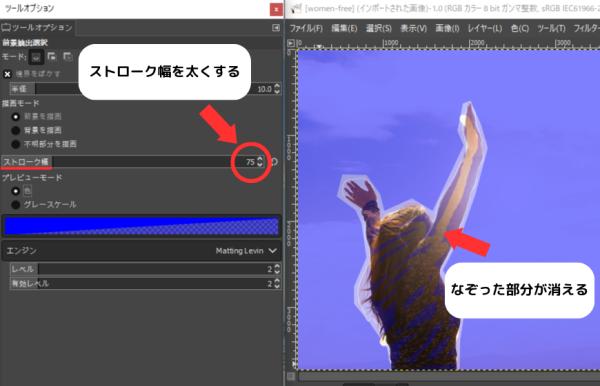Click the stroke width value 75
The height and width of the screenshot is (386, 600).
click(250, 162)
